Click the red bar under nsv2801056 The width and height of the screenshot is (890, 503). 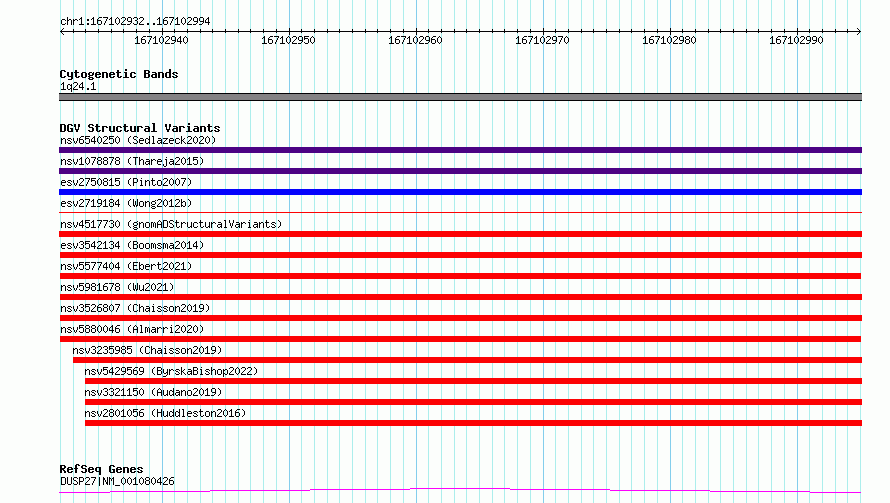click(x=473, y=423)
